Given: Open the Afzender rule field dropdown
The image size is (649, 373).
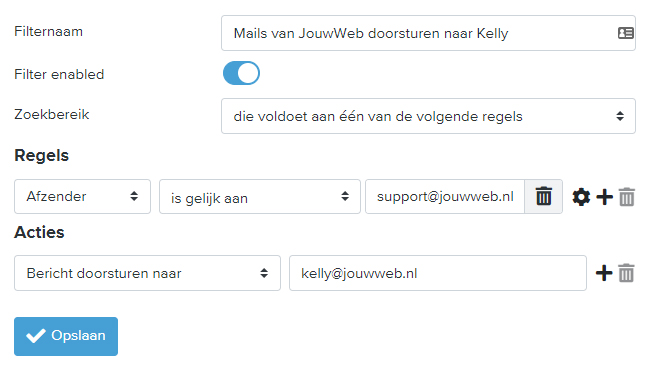Looking at the screenshot, I should (x=82, y=196).
